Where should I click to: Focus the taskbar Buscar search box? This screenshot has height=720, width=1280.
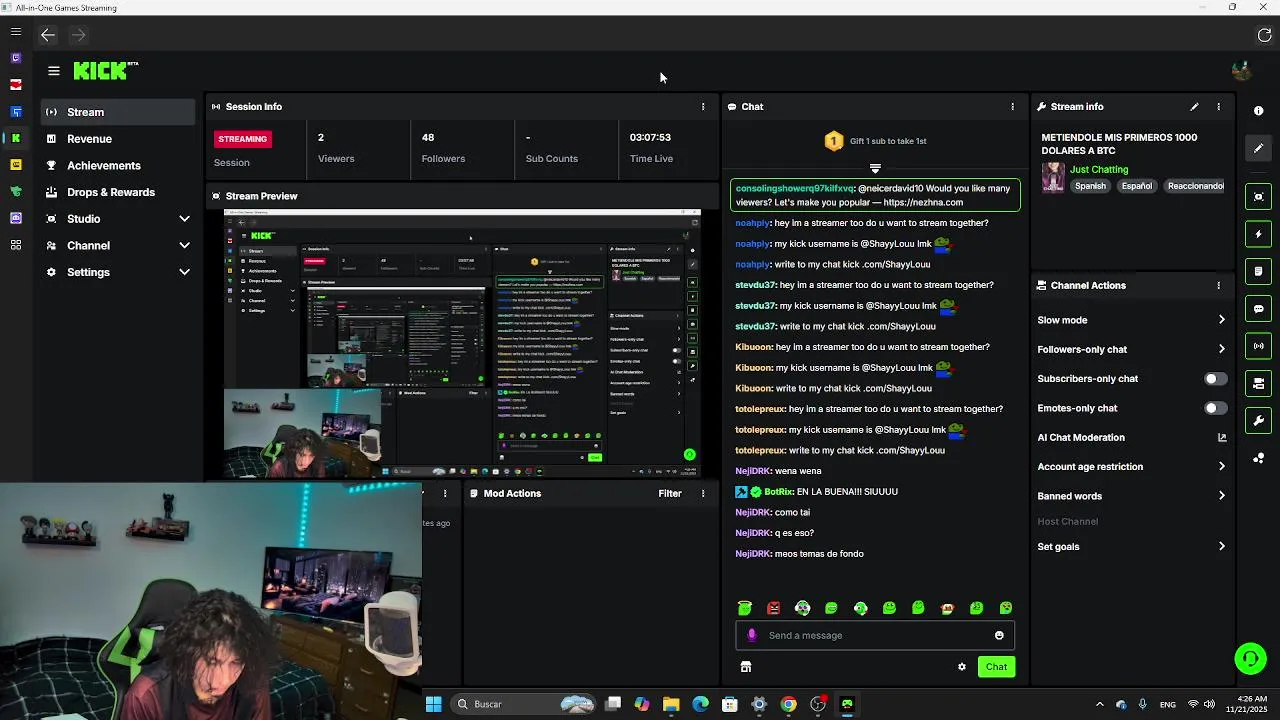(525, 704)
